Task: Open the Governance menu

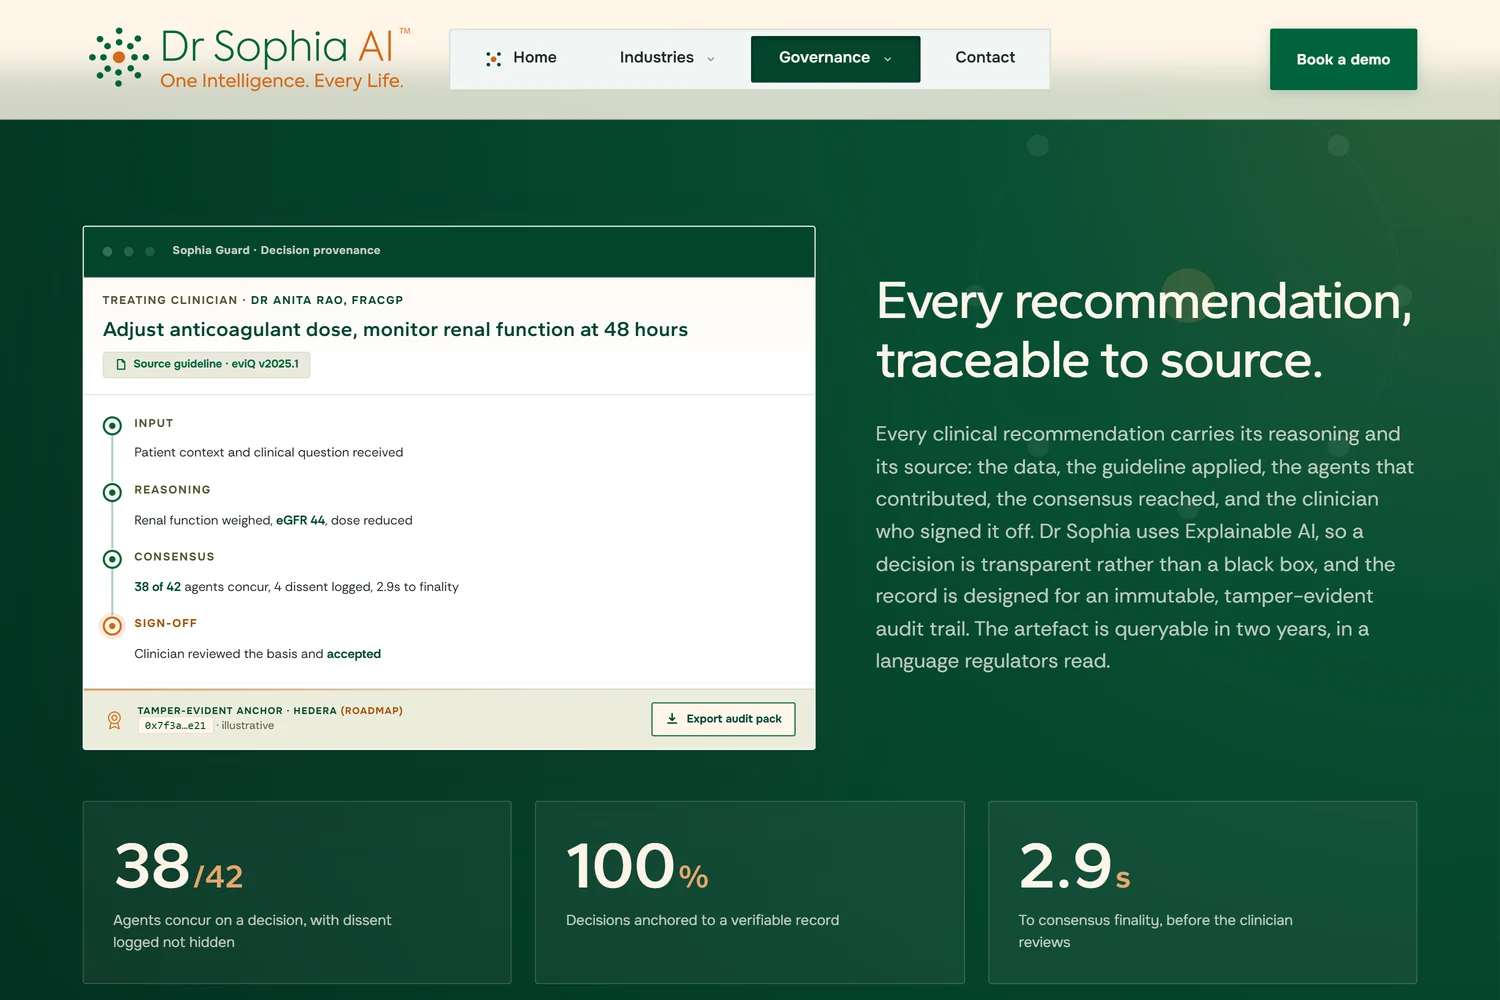Action: 835,59
